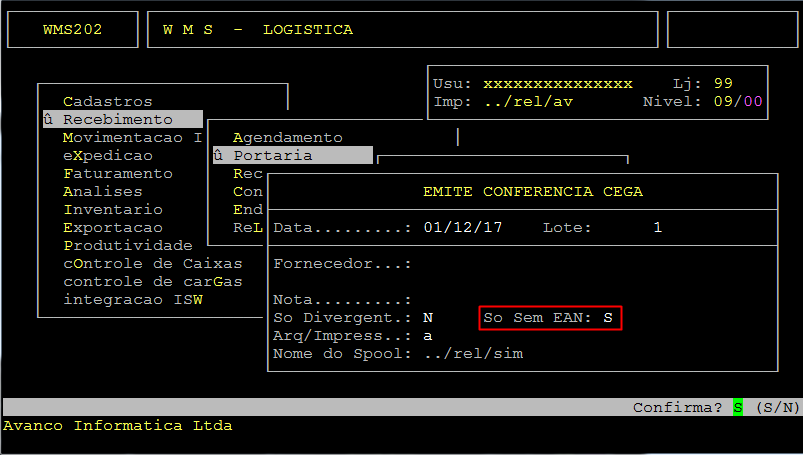Toggle the So Sem EAN value

607,317
